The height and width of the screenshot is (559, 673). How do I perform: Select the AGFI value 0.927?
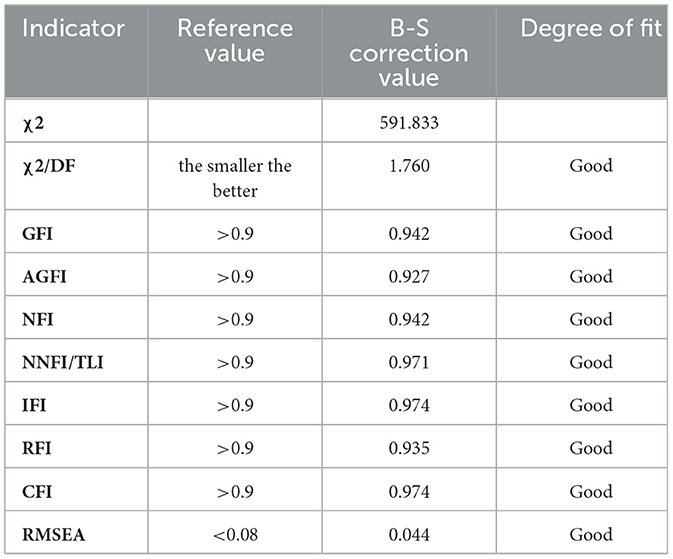pyautogui.click(x=409, y=276)
